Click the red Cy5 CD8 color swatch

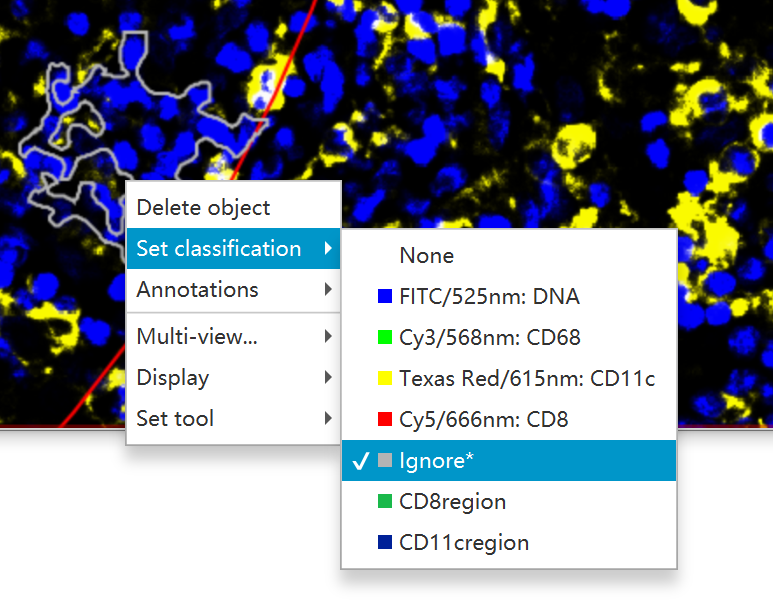(x=384, y=420)
